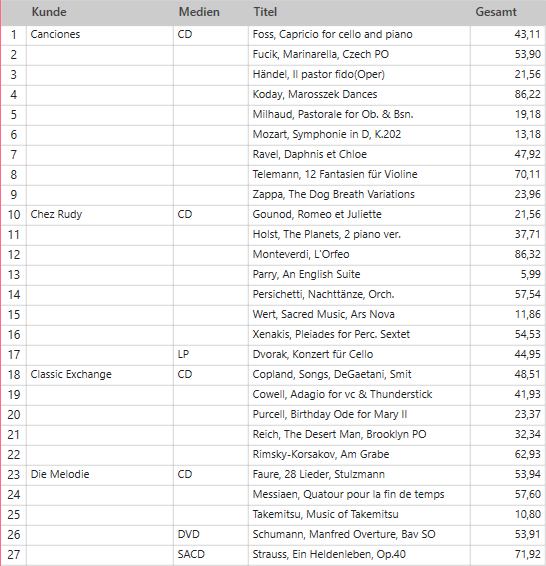Select title Holst, The Planets, 2 piano ver.

pyautogui.click(x=359, y=235)
